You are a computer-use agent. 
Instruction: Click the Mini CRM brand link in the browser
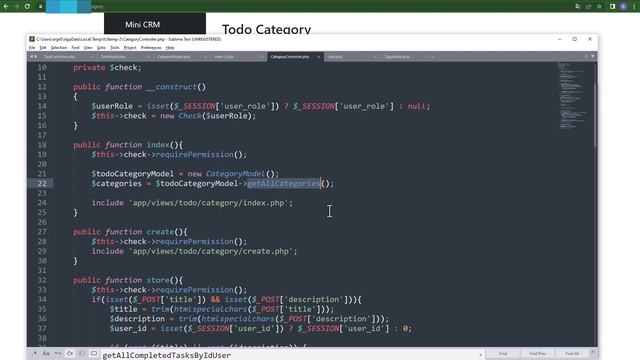pyautogui.click(x=142, y=24)
